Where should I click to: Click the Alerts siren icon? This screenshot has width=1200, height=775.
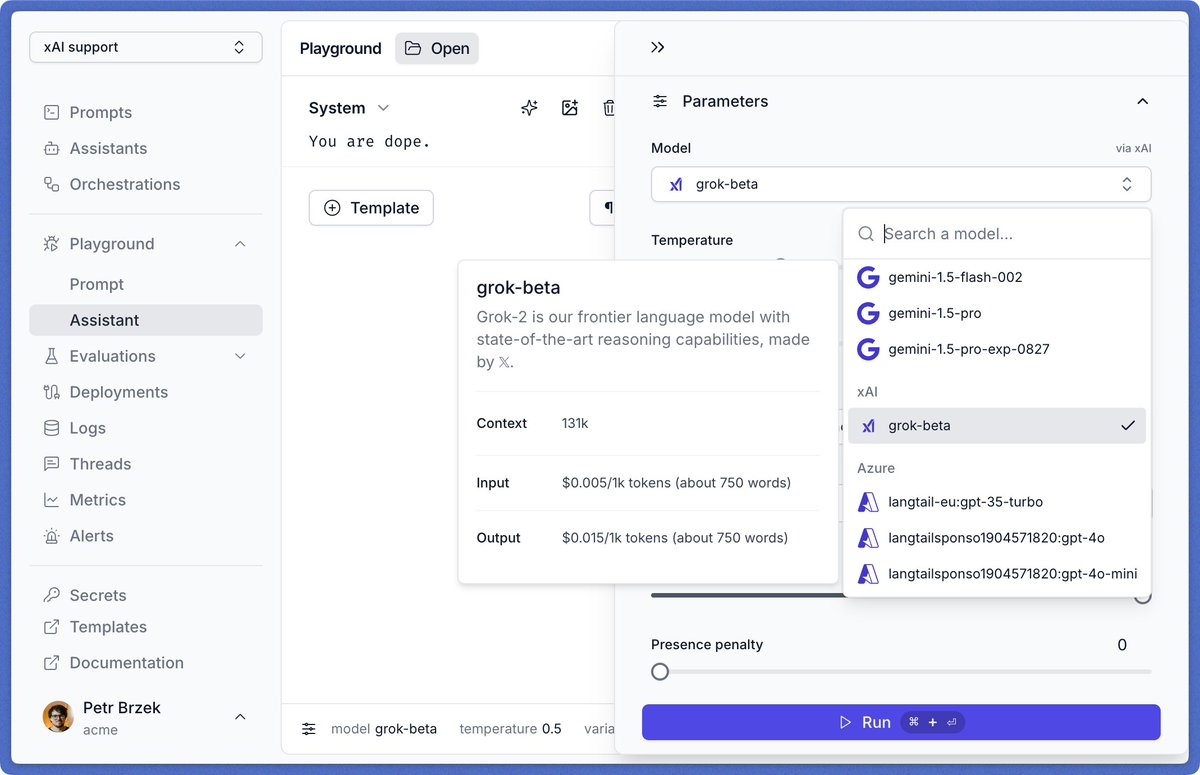pyautogui.click(x=51, y=536)
